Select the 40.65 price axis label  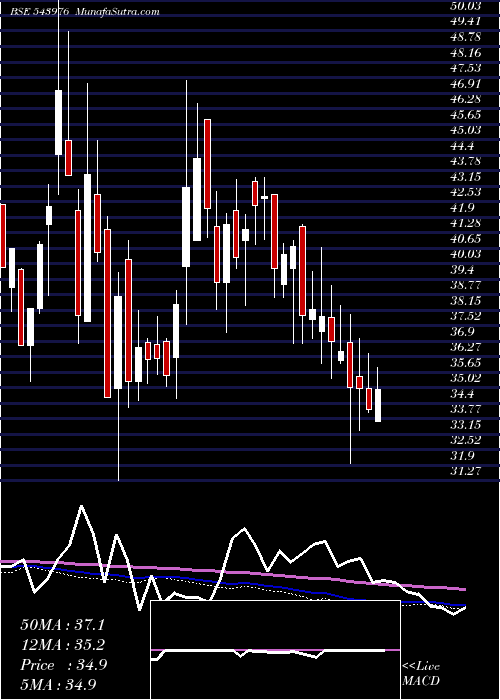click(465, 239)
